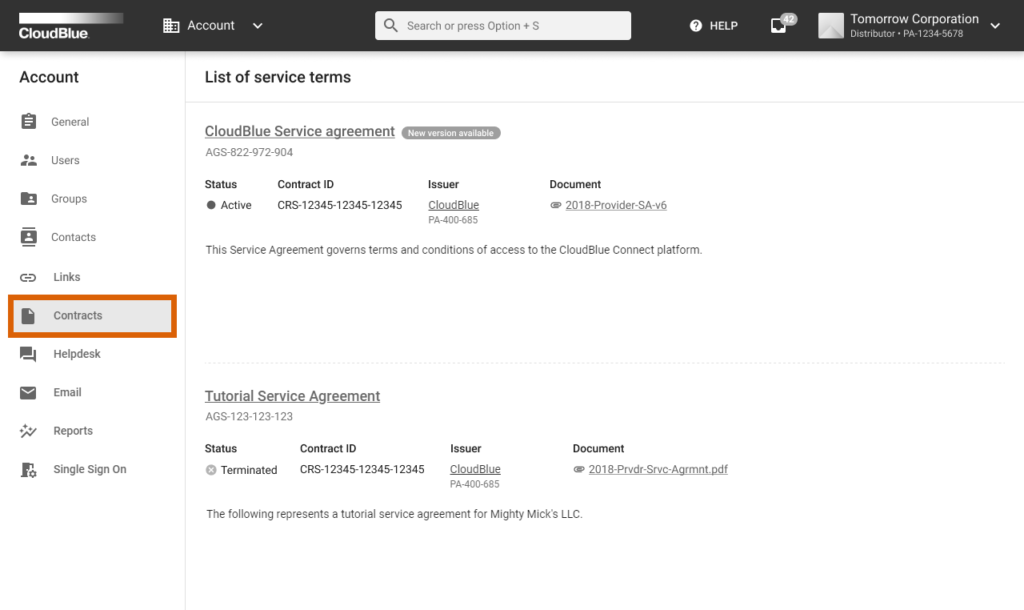Switch to the Contracts tab
The image size is (1024, 610).
coord(76,315)
